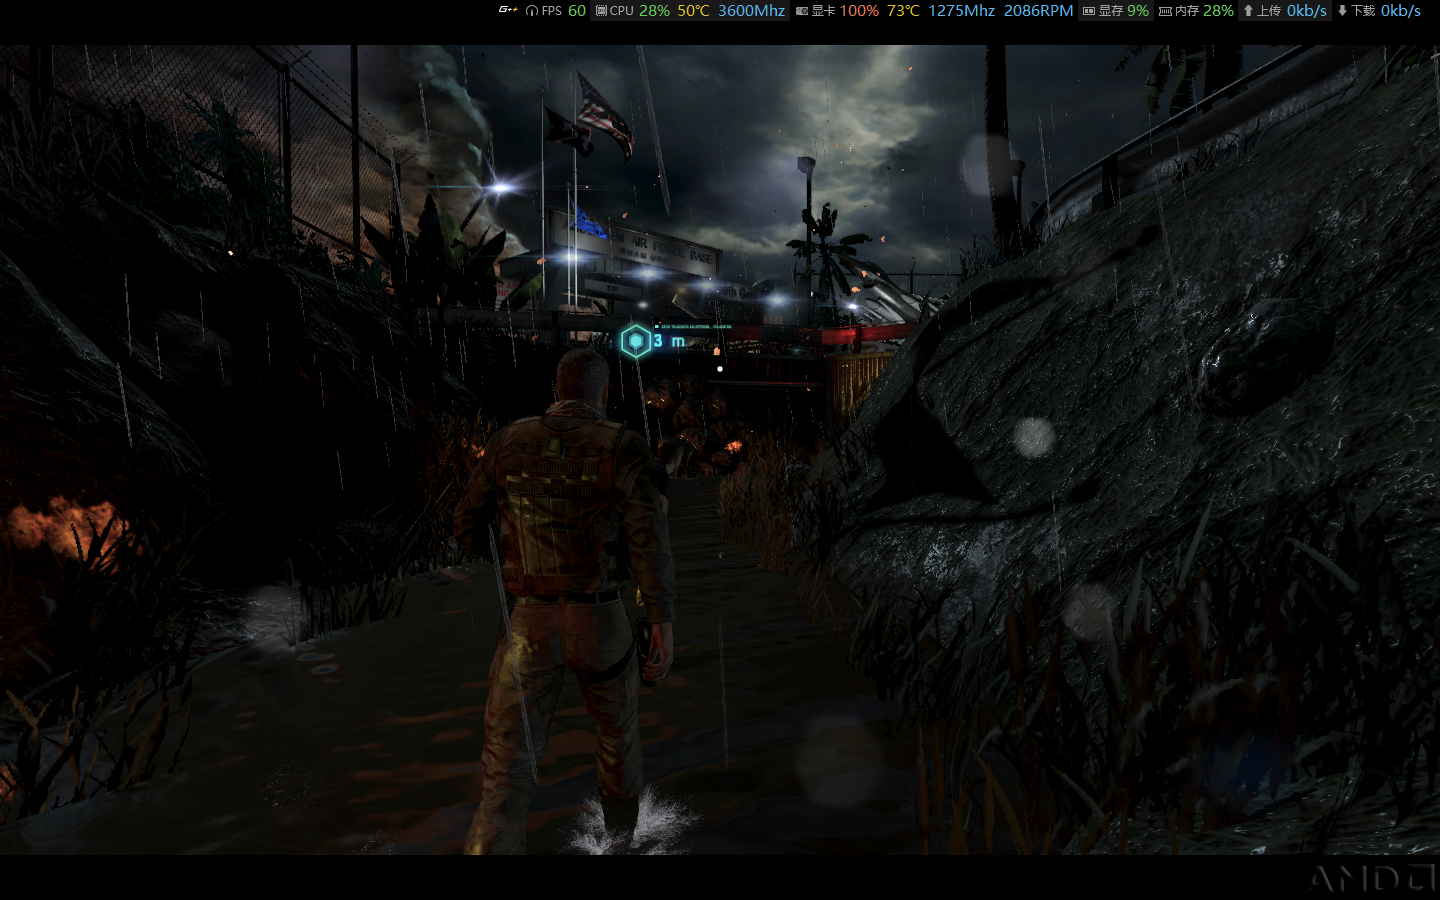1440x900 pixels.
Task: Click the fan speed 2086RPM
Action: pos(1038,11)
